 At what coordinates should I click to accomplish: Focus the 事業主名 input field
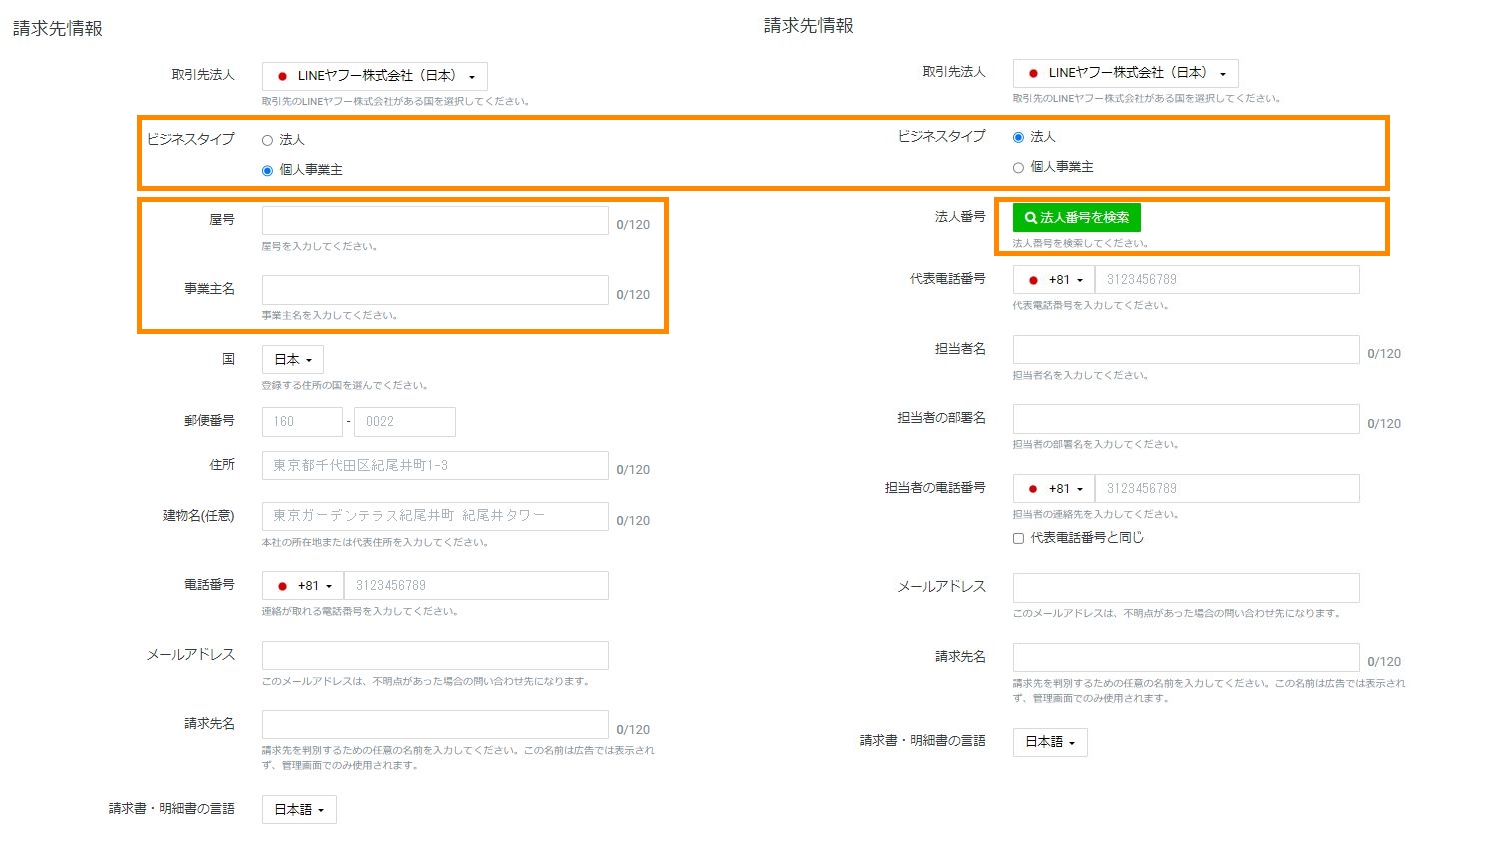click(435, 290)
